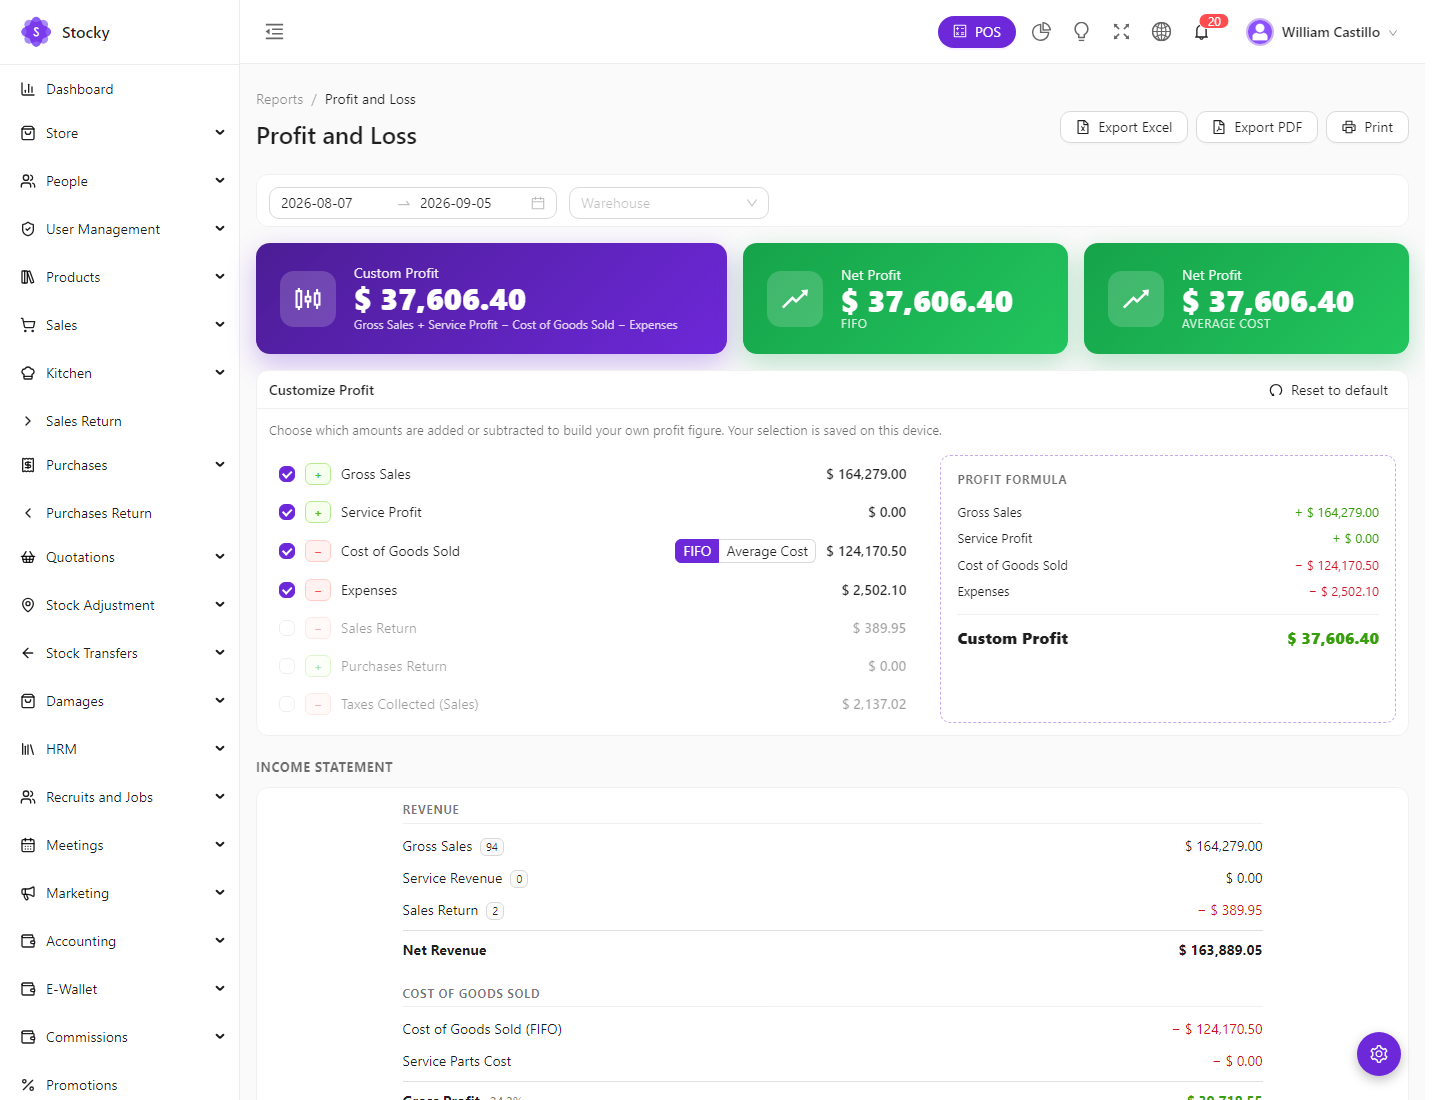This screenshot has width=1440, height=1100.
Task: Select FIFO costing method toggle
Action: [697, 551]
